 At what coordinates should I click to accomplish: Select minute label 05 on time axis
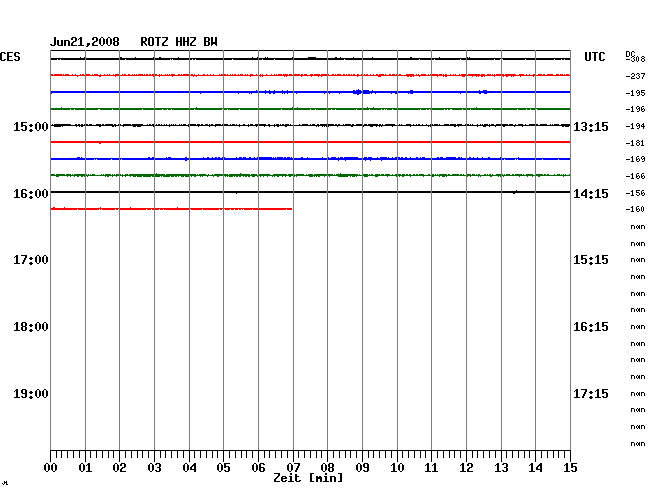click(223, 468)
